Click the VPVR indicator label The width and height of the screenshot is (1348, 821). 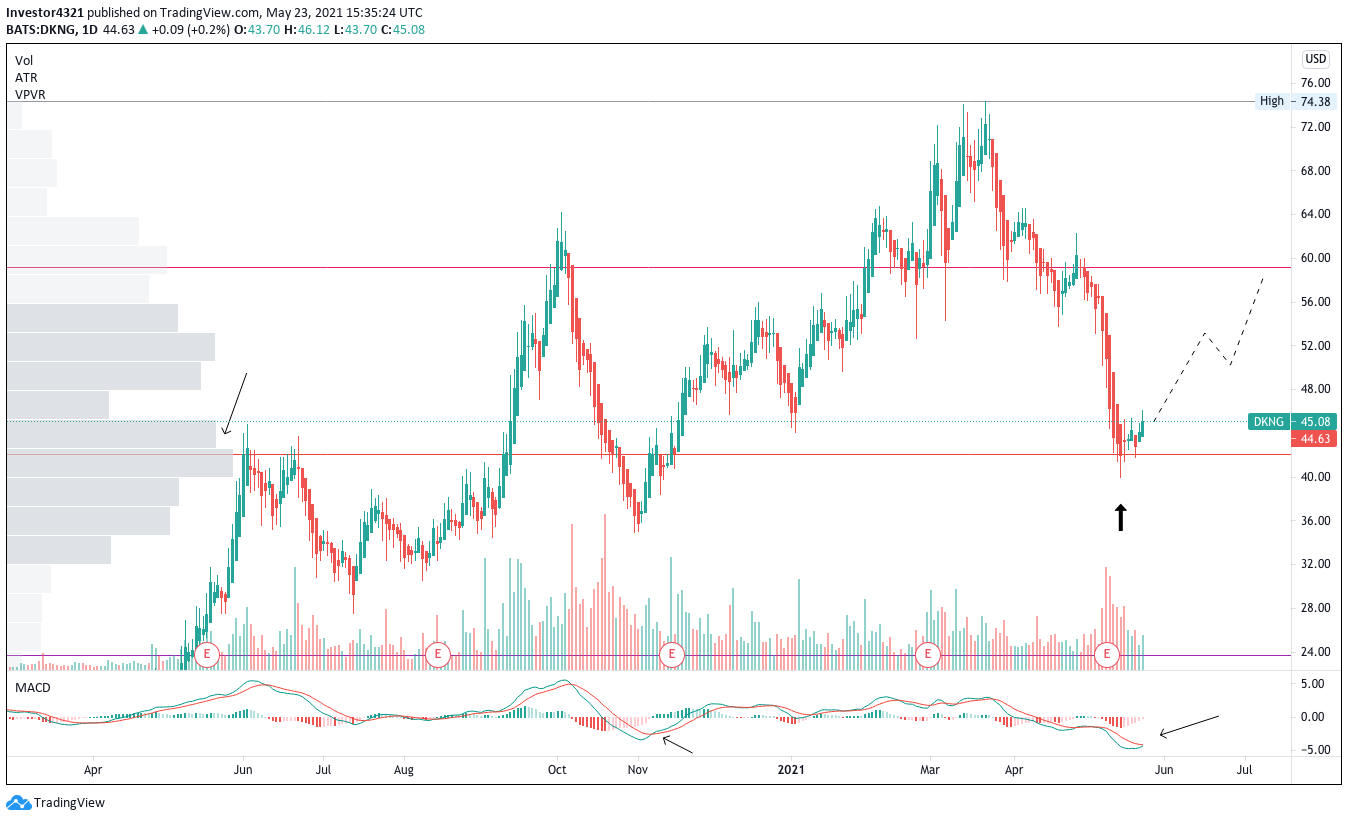(30, 95)
